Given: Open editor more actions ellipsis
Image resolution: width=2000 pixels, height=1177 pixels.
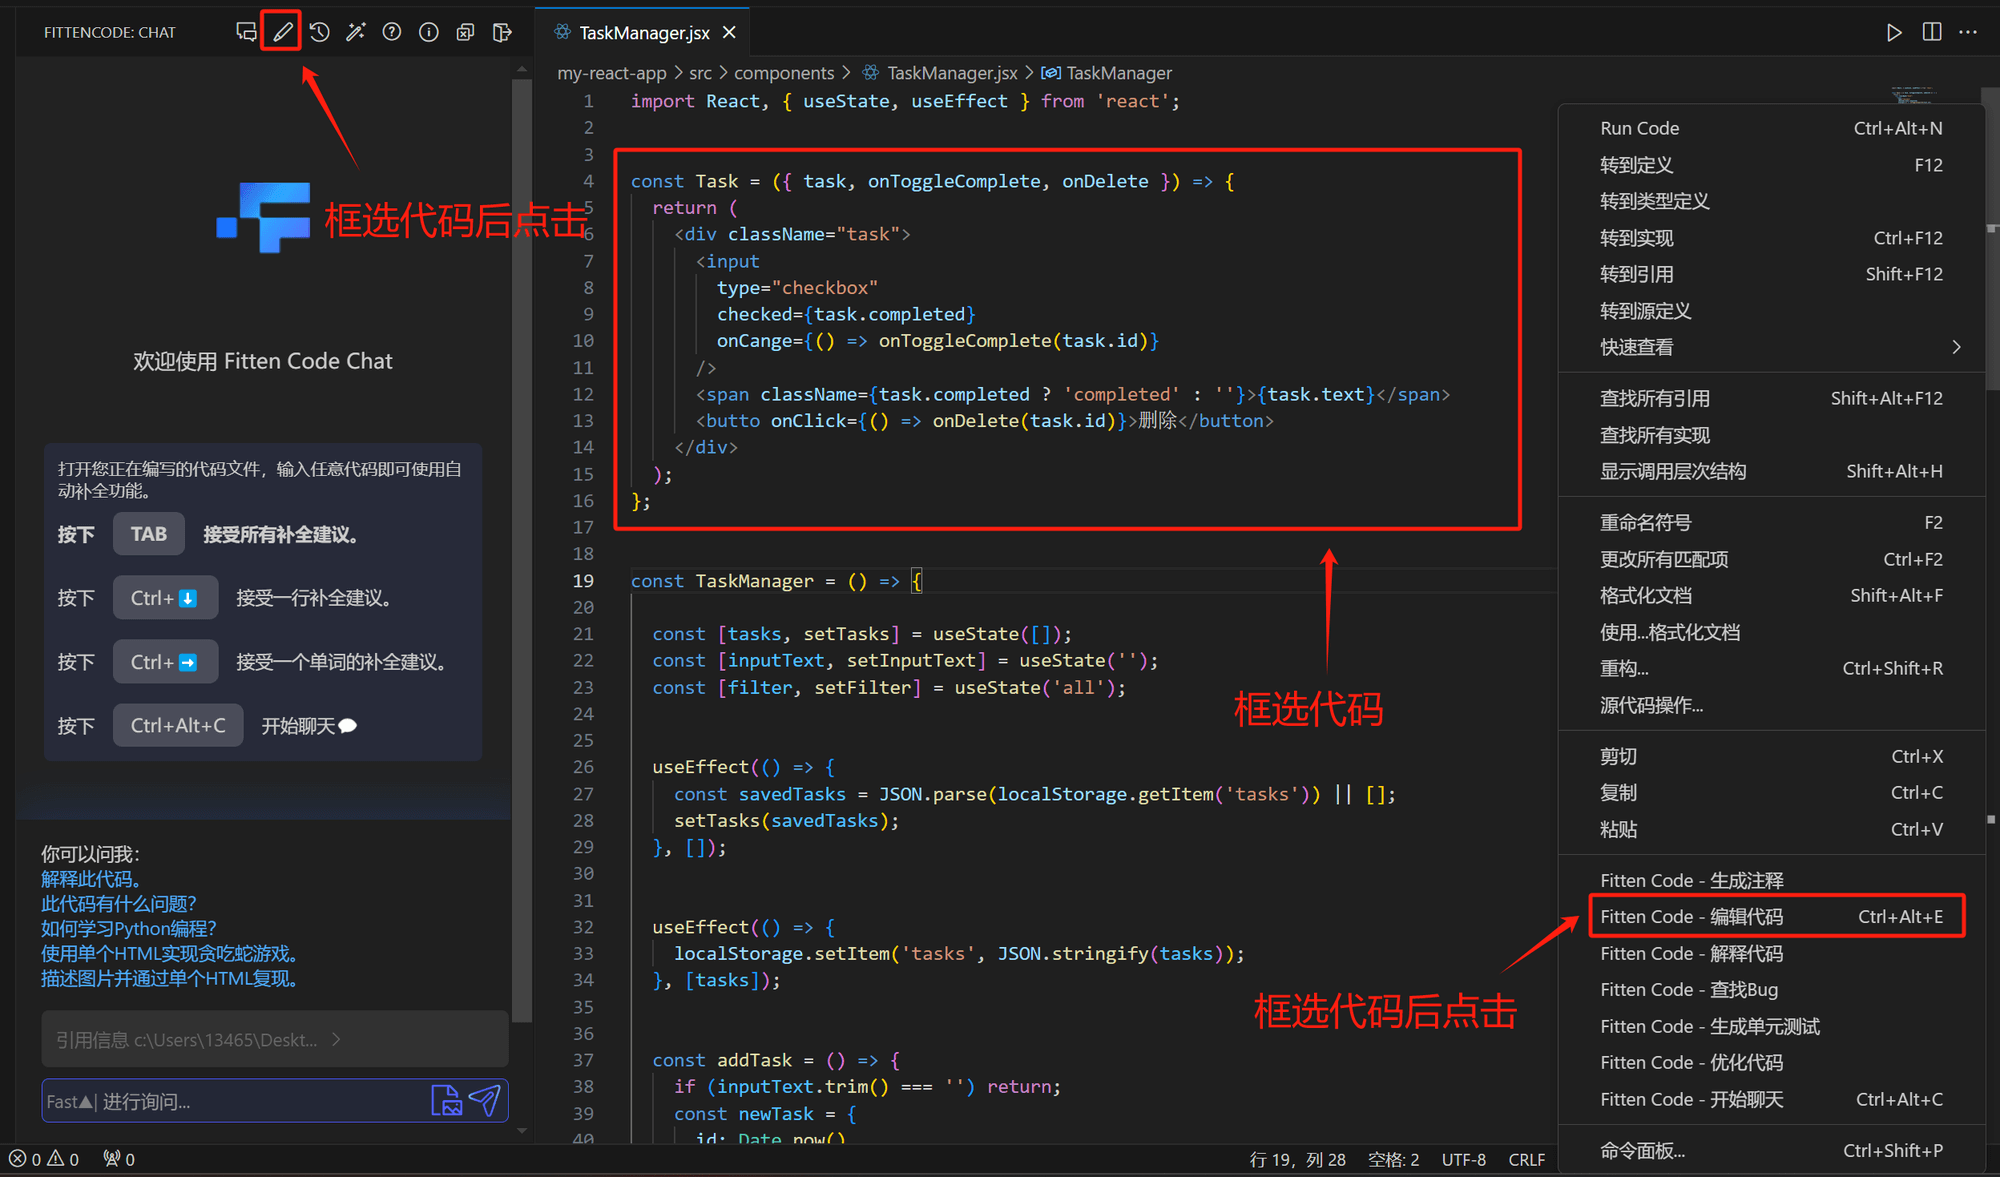Looking at the screenshot, I should 1968,32.
